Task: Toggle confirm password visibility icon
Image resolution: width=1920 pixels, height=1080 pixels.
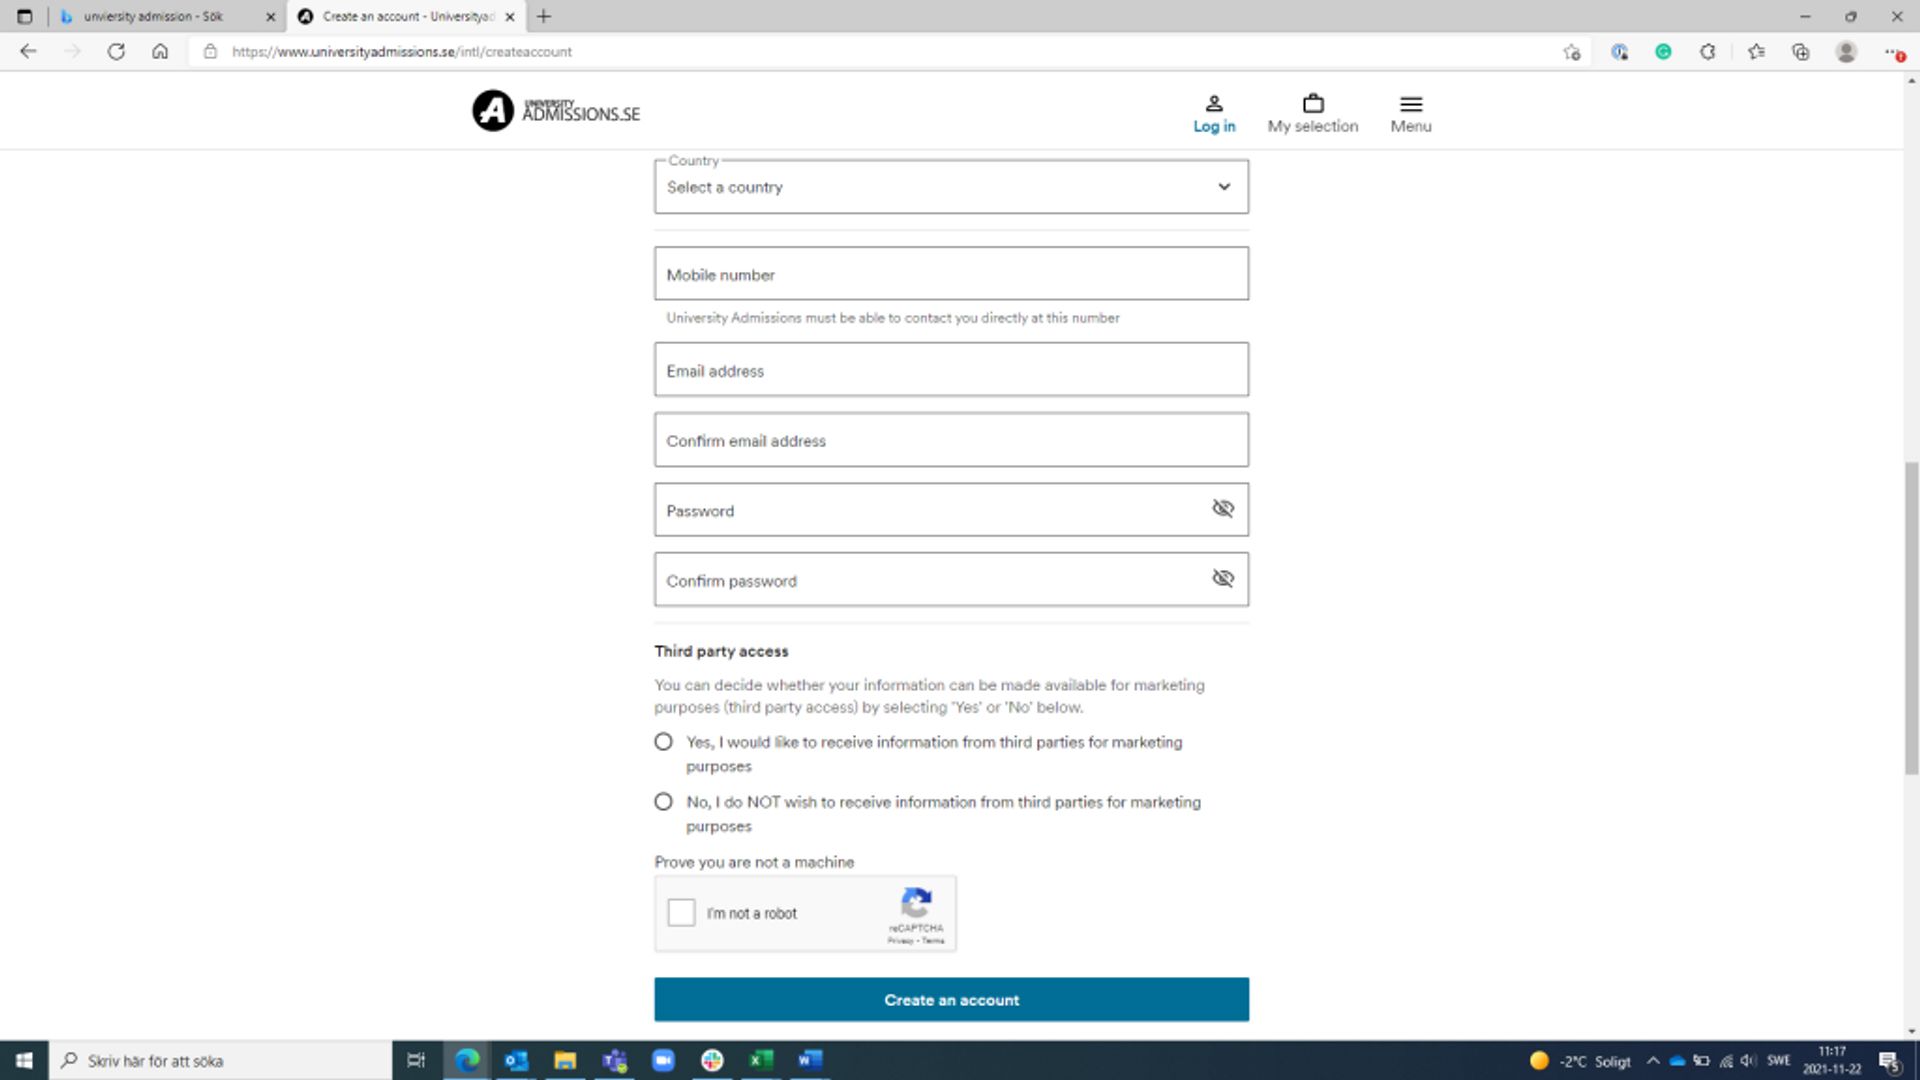Action: (x=1222, y=578)
